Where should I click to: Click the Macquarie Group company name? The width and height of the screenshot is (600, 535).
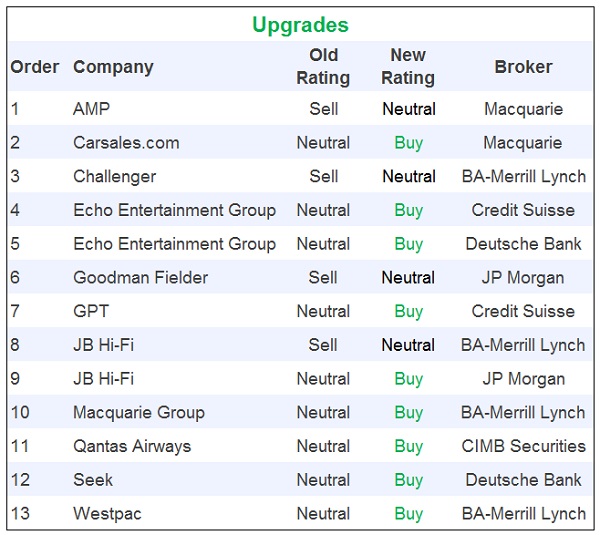click(138, 413)
